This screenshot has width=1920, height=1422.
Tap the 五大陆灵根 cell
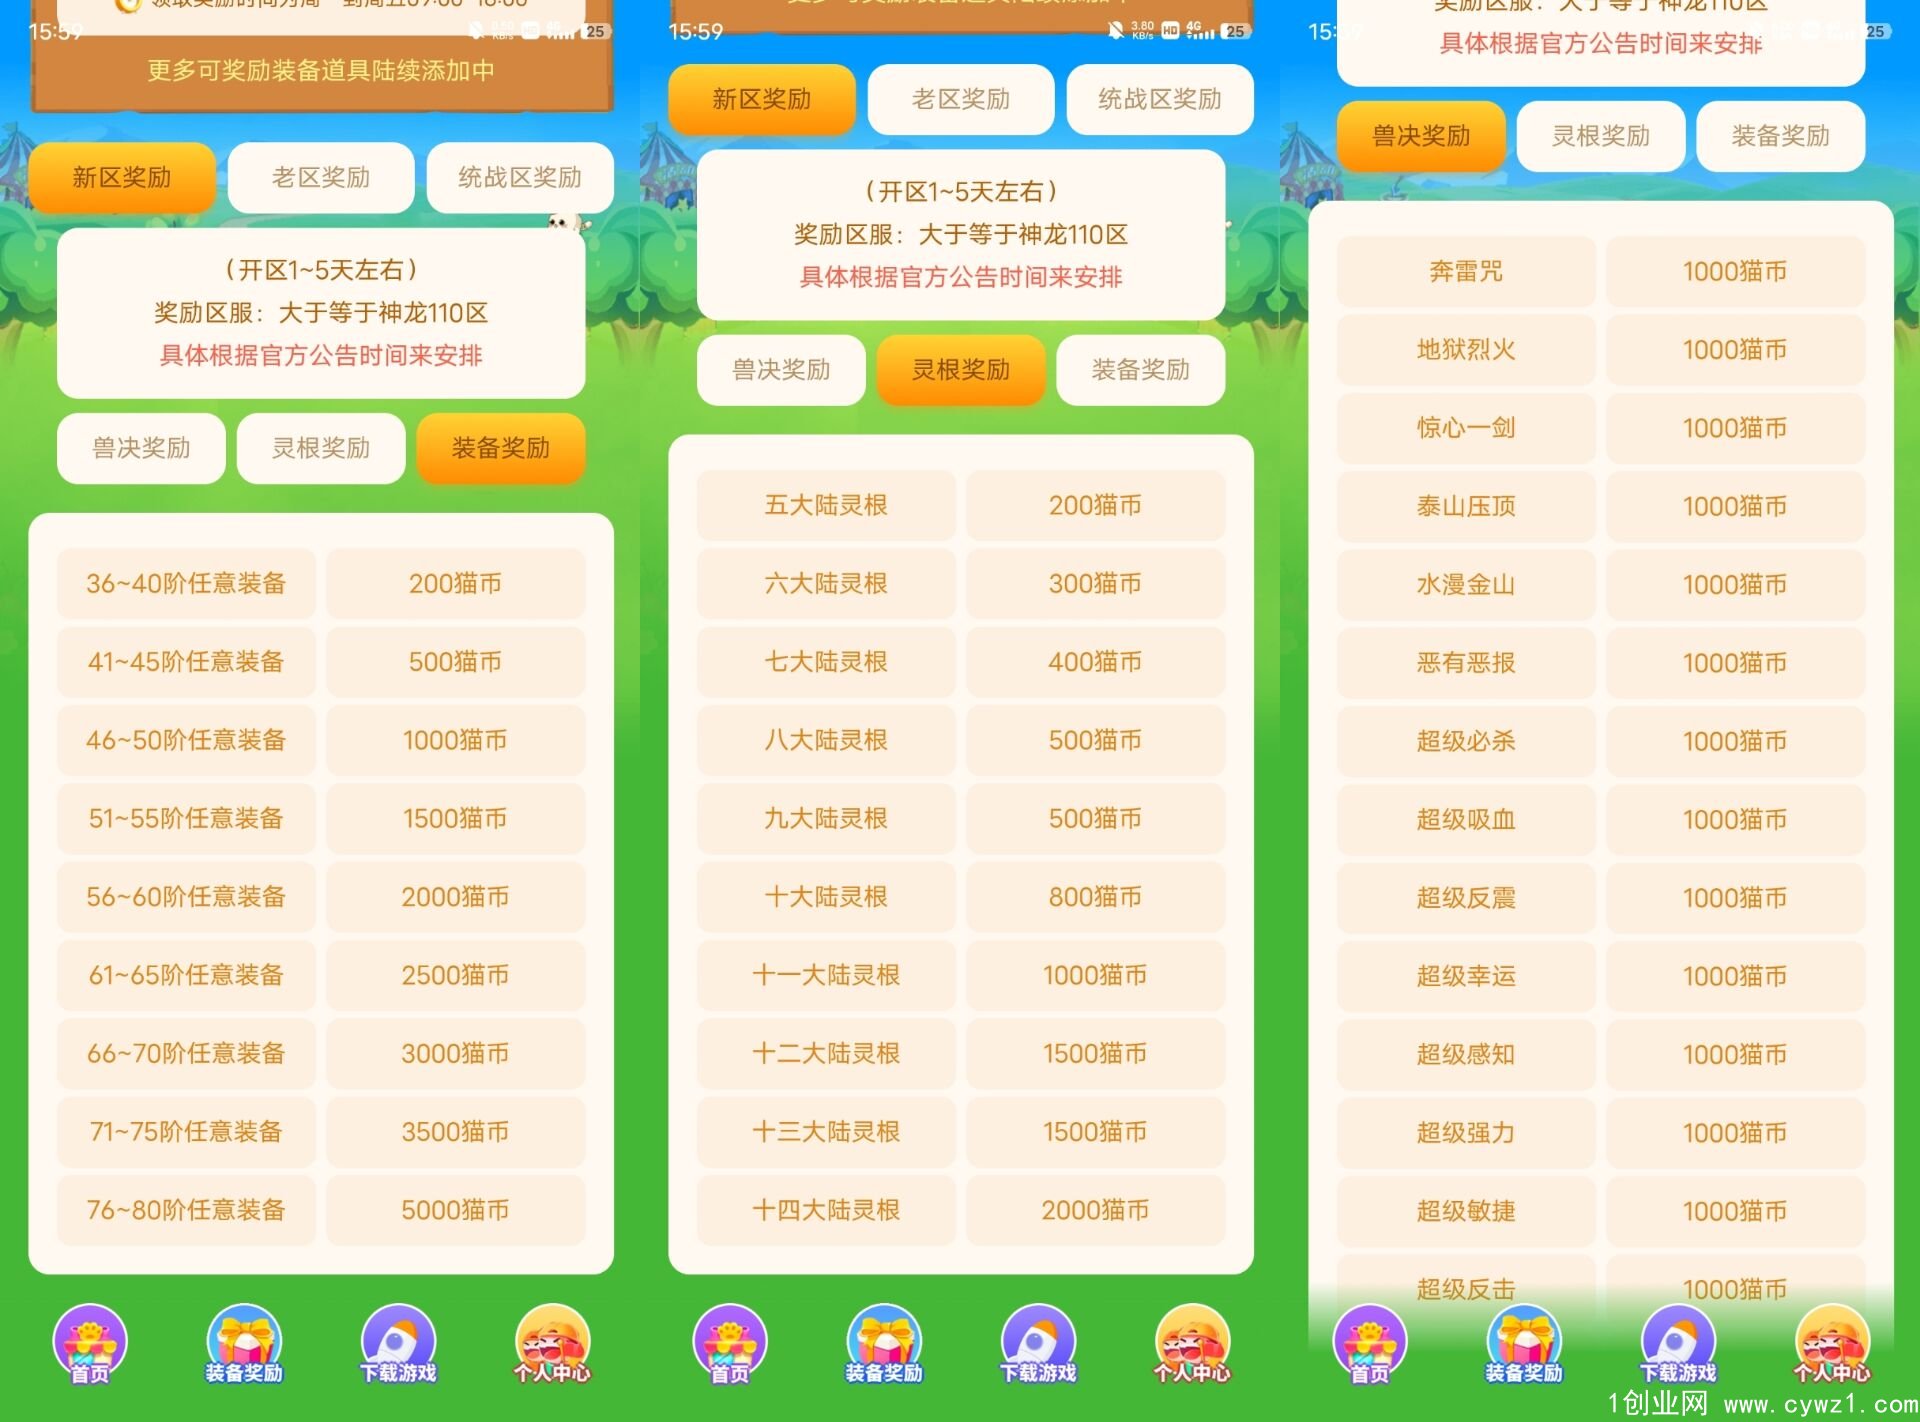826,505
